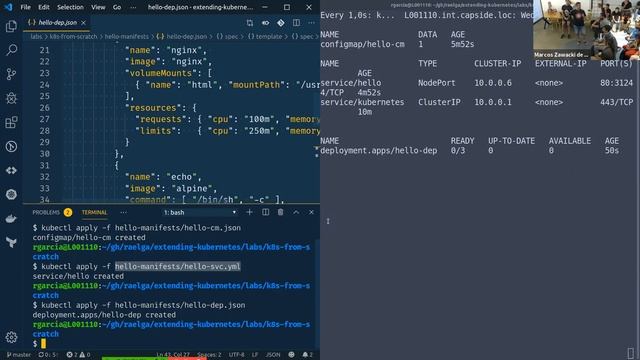Select the hello-dep.json editor tab
The width and height of the screenshot is (640, 360).
57,23
